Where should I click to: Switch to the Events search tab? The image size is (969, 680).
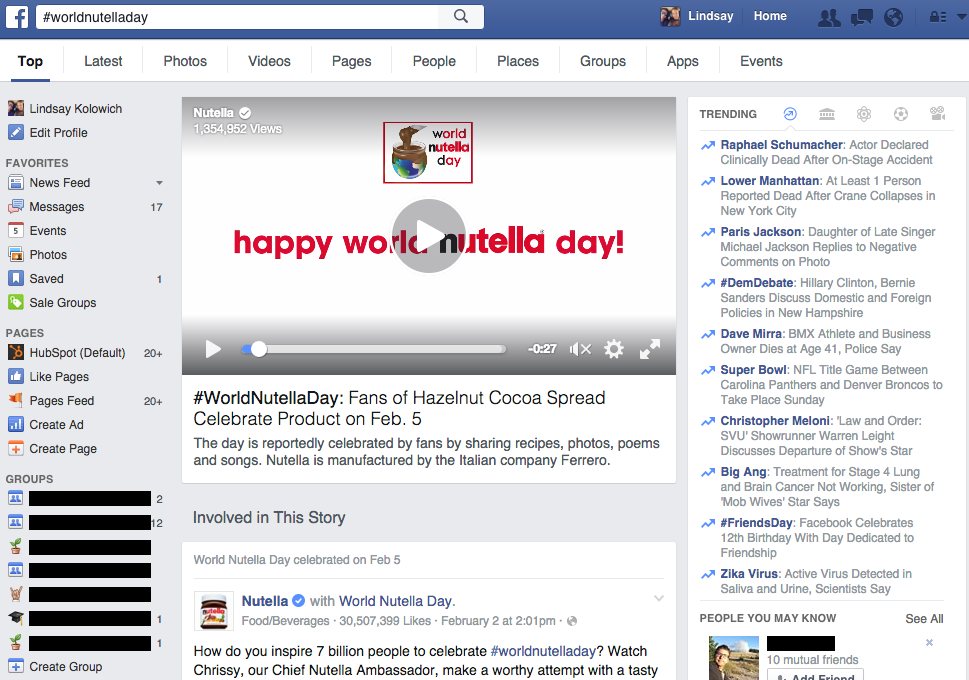[761, 61]
